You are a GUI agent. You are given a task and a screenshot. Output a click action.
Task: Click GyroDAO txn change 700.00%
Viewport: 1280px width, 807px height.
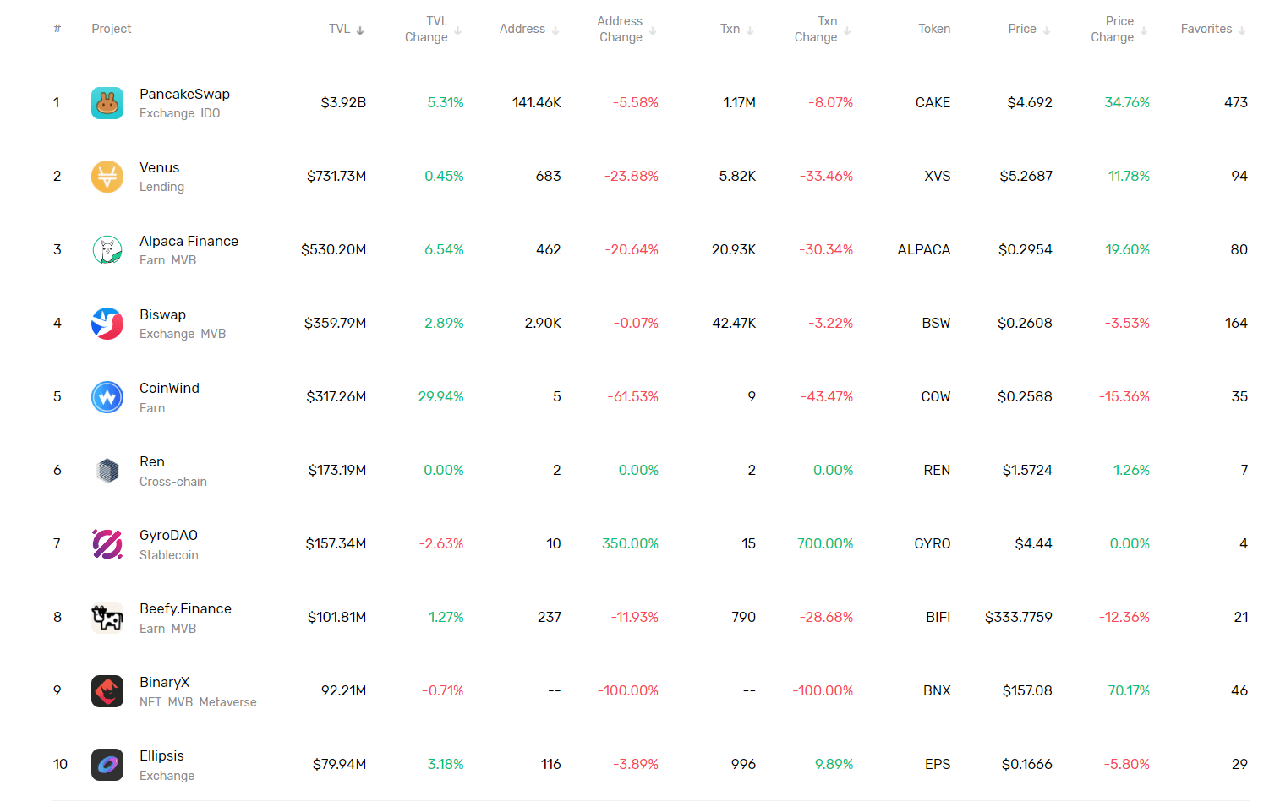click(x=825, y=543)
